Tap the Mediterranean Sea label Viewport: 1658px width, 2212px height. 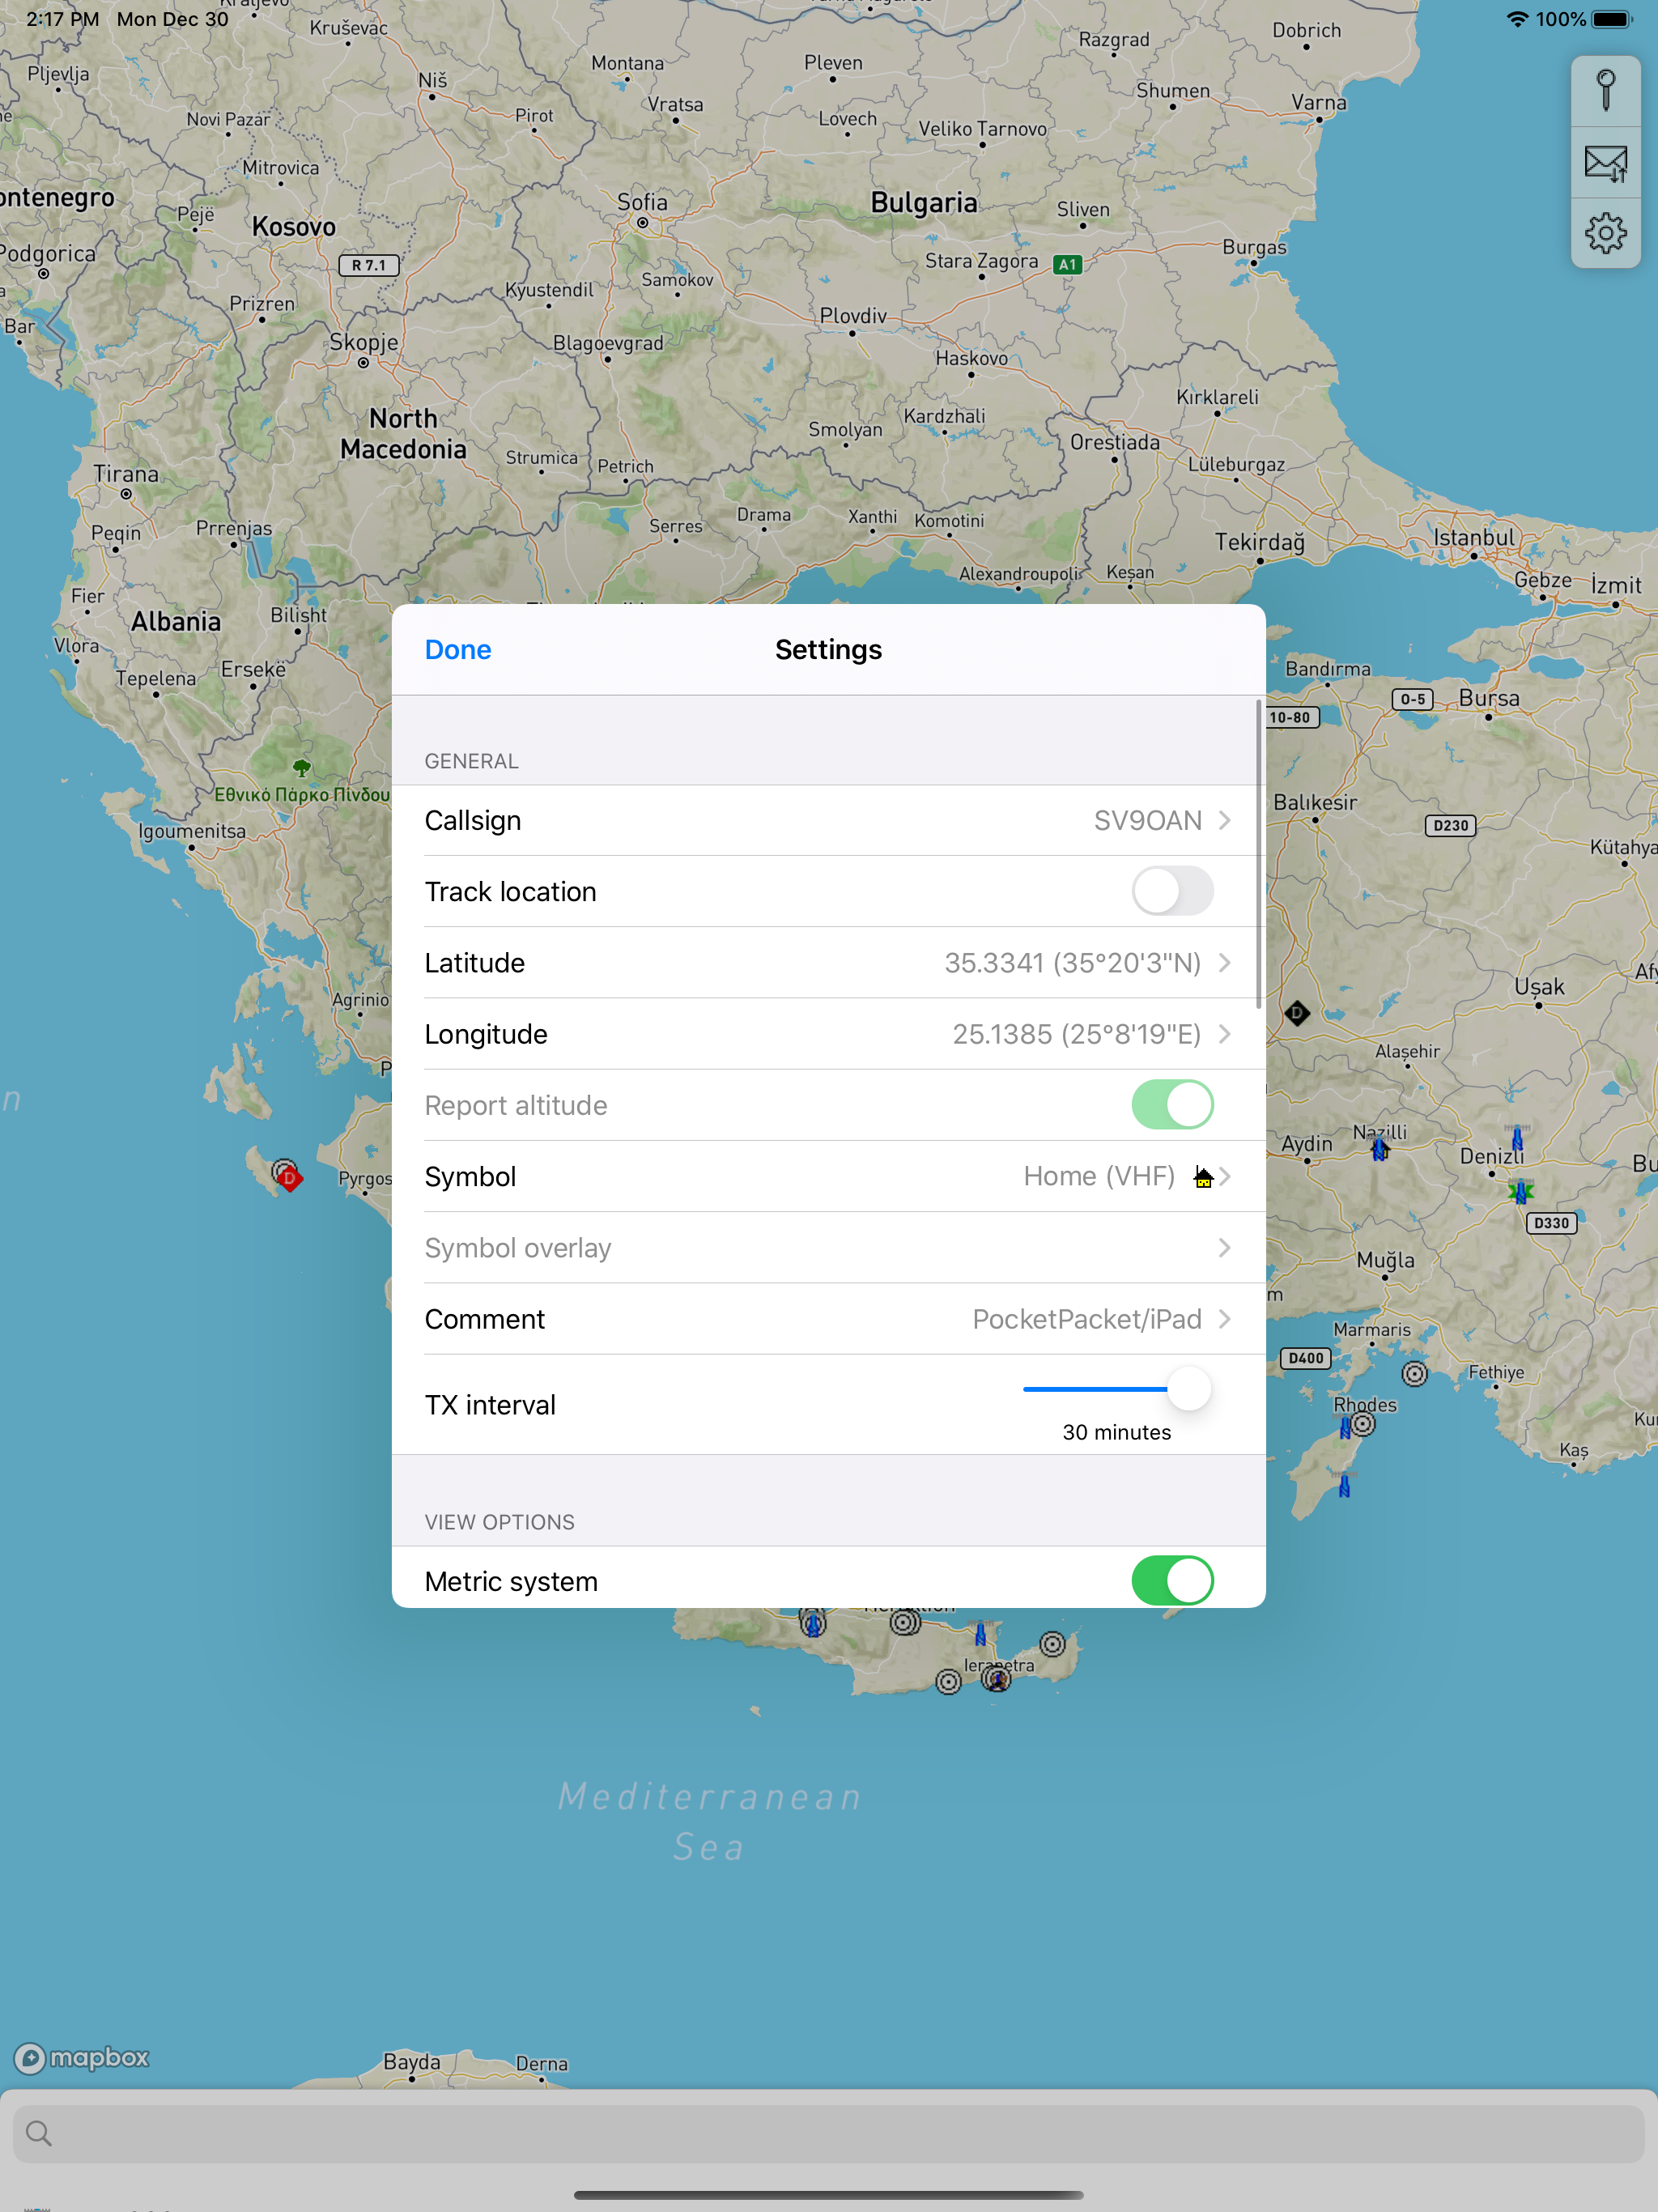pyautogui.click(x=710, y=1821)
